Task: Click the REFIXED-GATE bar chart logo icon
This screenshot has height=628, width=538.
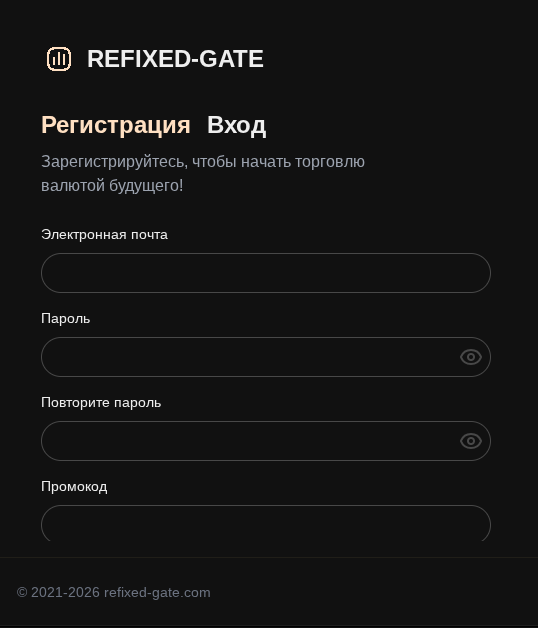Action: point(59,59)
